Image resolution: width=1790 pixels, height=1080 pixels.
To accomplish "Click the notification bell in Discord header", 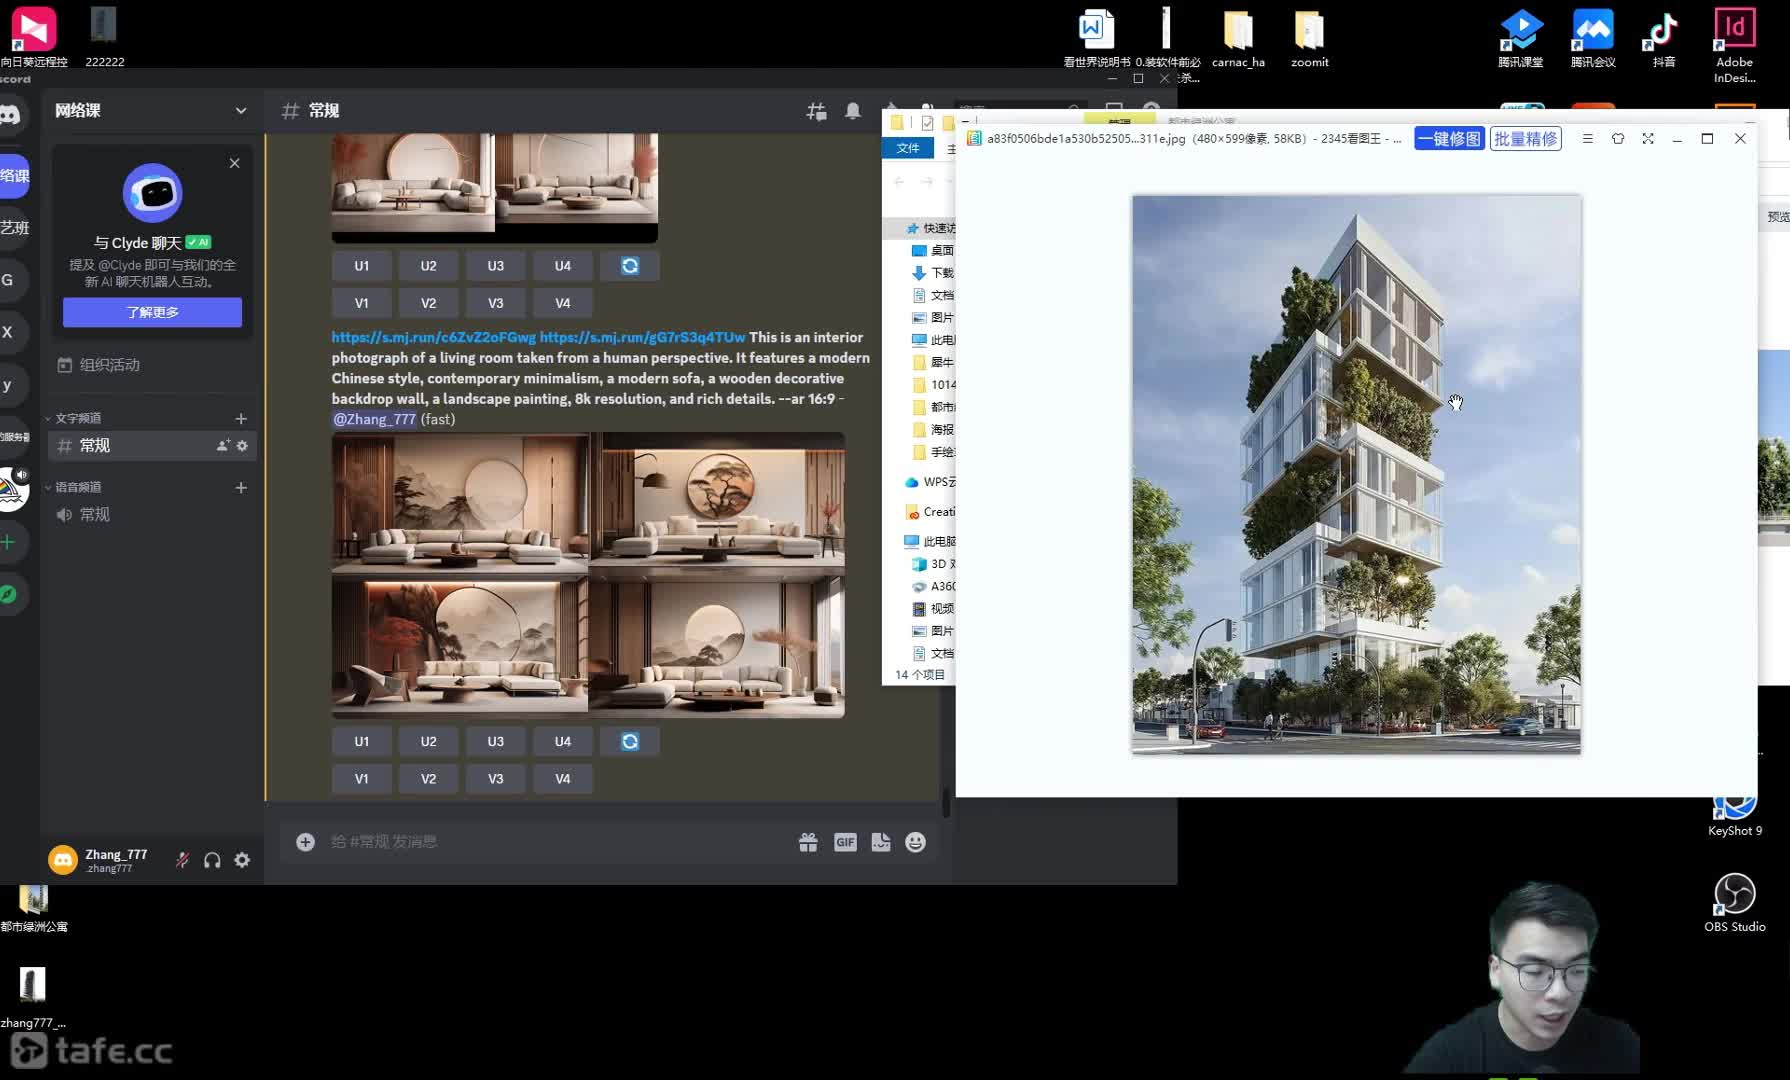I will pyautogui.click(x=853, y=111).
